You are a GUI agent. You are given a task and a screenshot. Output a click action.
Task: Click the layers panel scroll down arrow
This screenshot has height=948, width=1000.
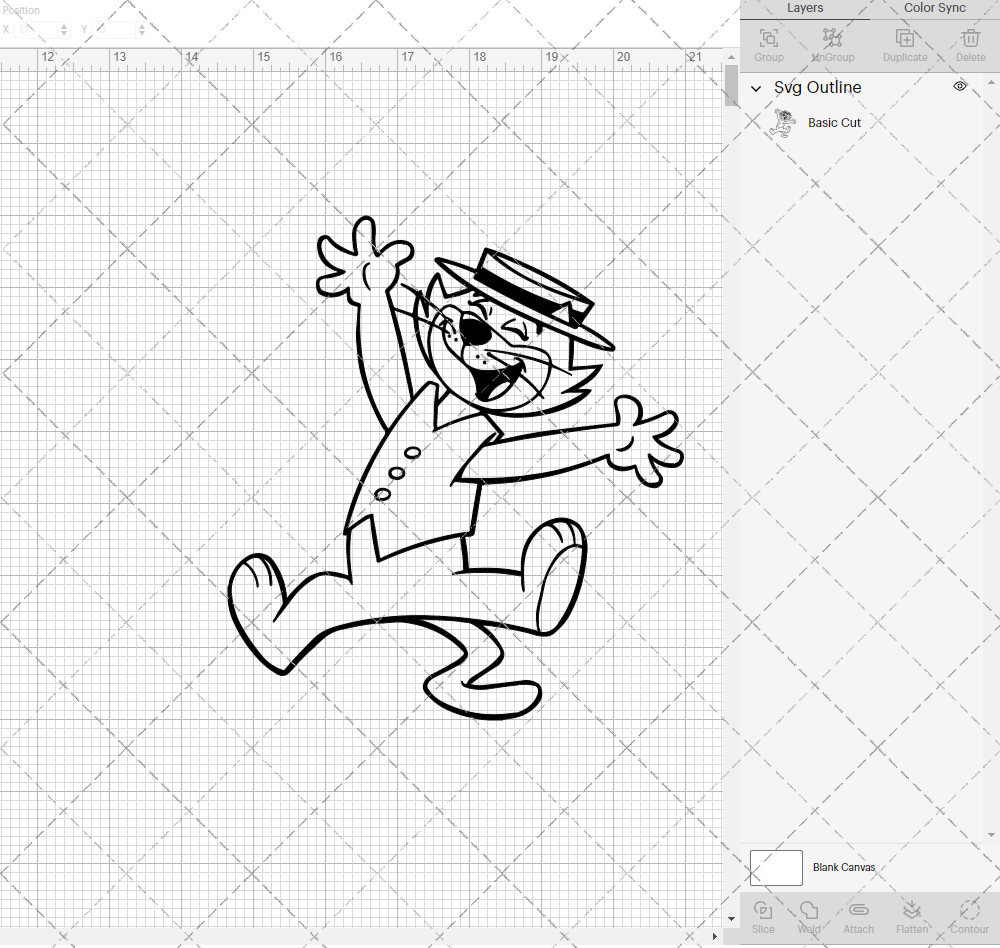pos(991,834)
